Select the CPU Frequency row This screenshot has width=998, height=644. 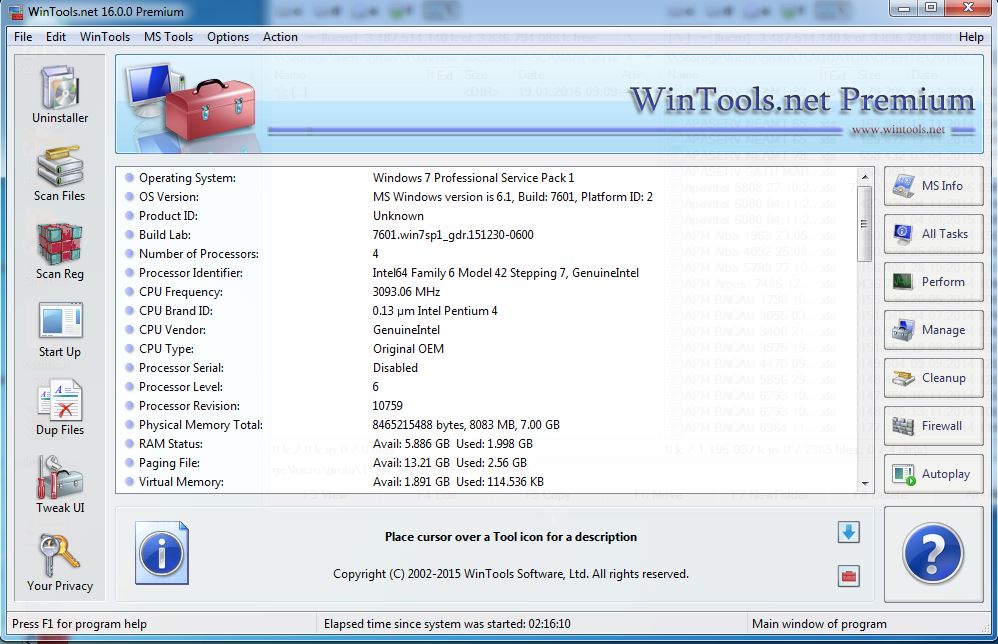pyautogui.click(x=487, y=292)
